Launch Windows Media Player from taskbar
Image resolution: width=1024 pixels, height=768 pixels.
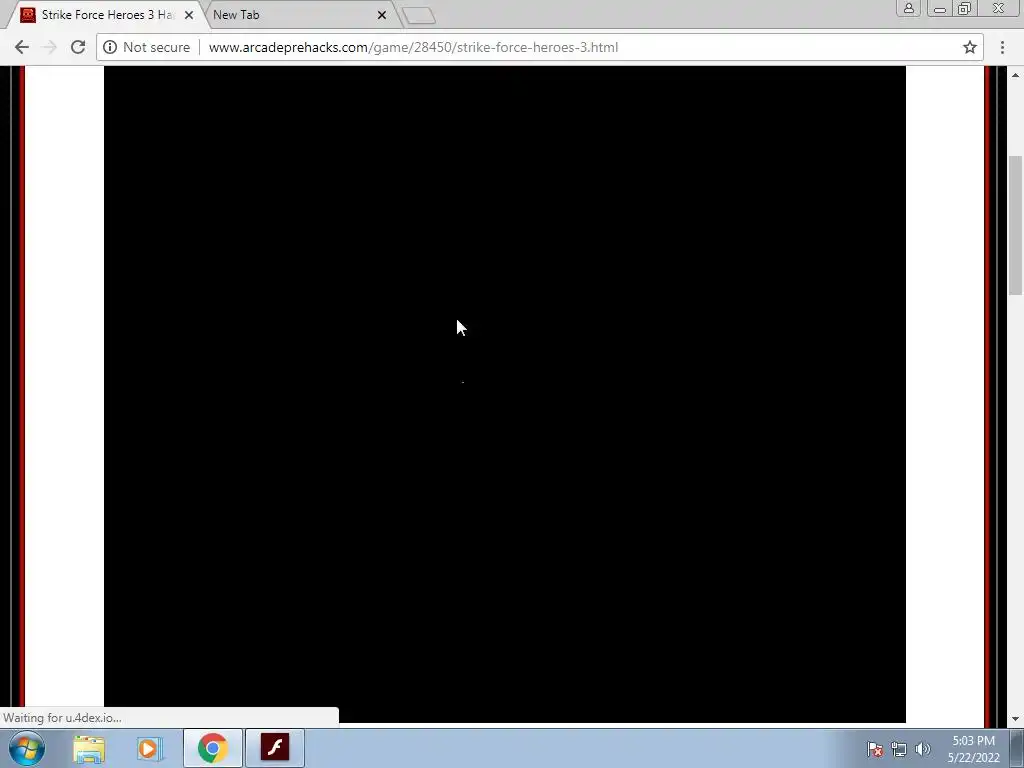pyautogui.click(x=150, y=748)
